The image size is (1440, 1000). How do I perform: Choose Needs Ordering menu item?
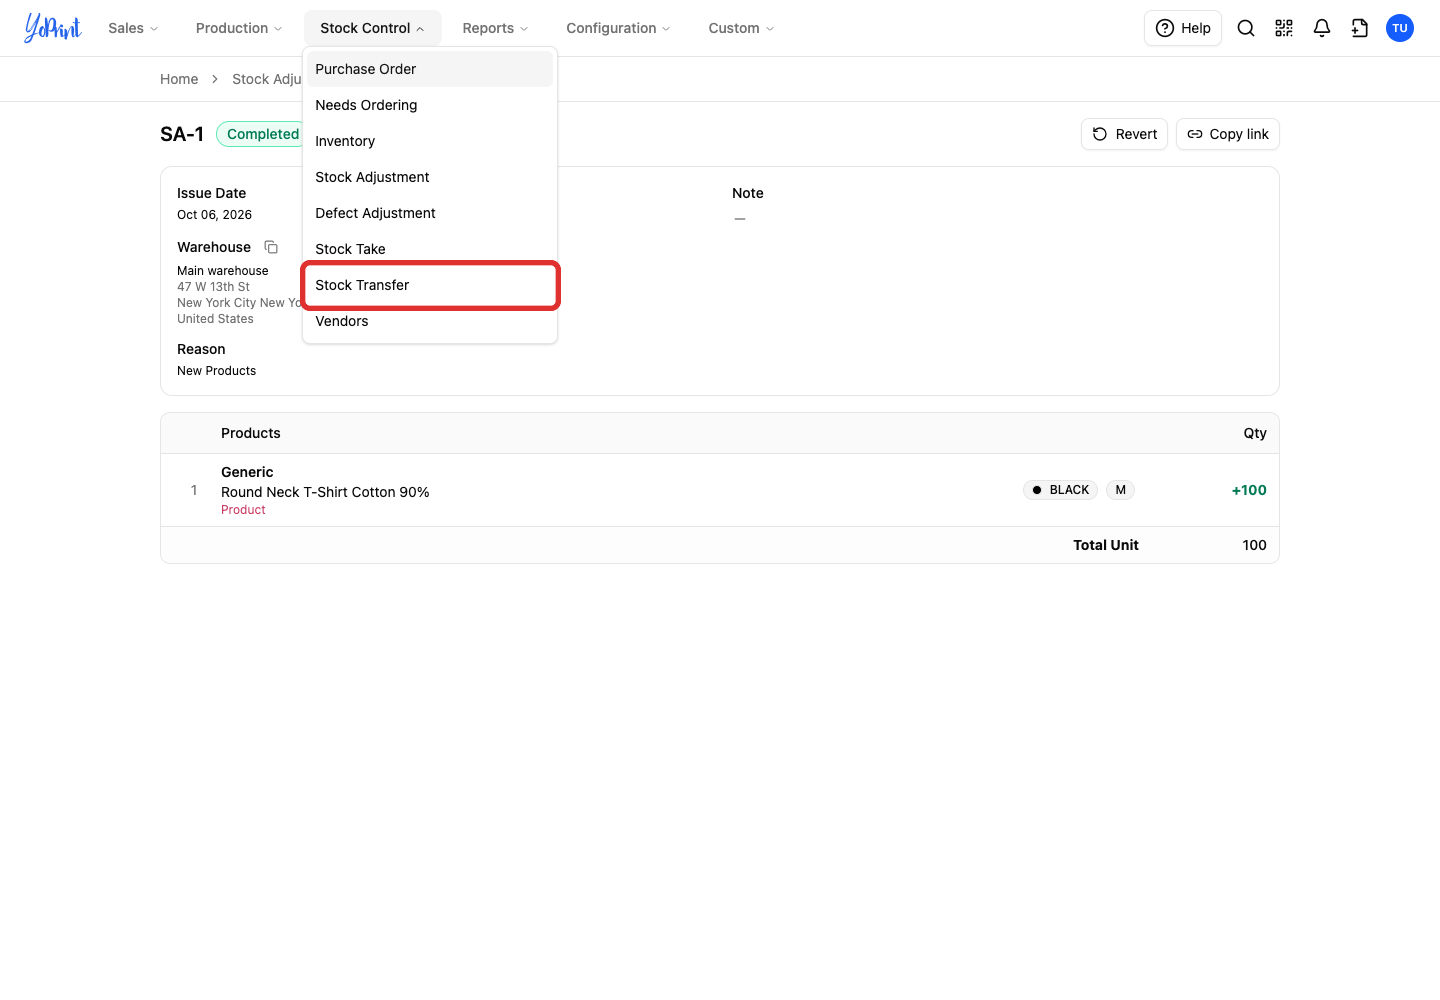[430, 105]
